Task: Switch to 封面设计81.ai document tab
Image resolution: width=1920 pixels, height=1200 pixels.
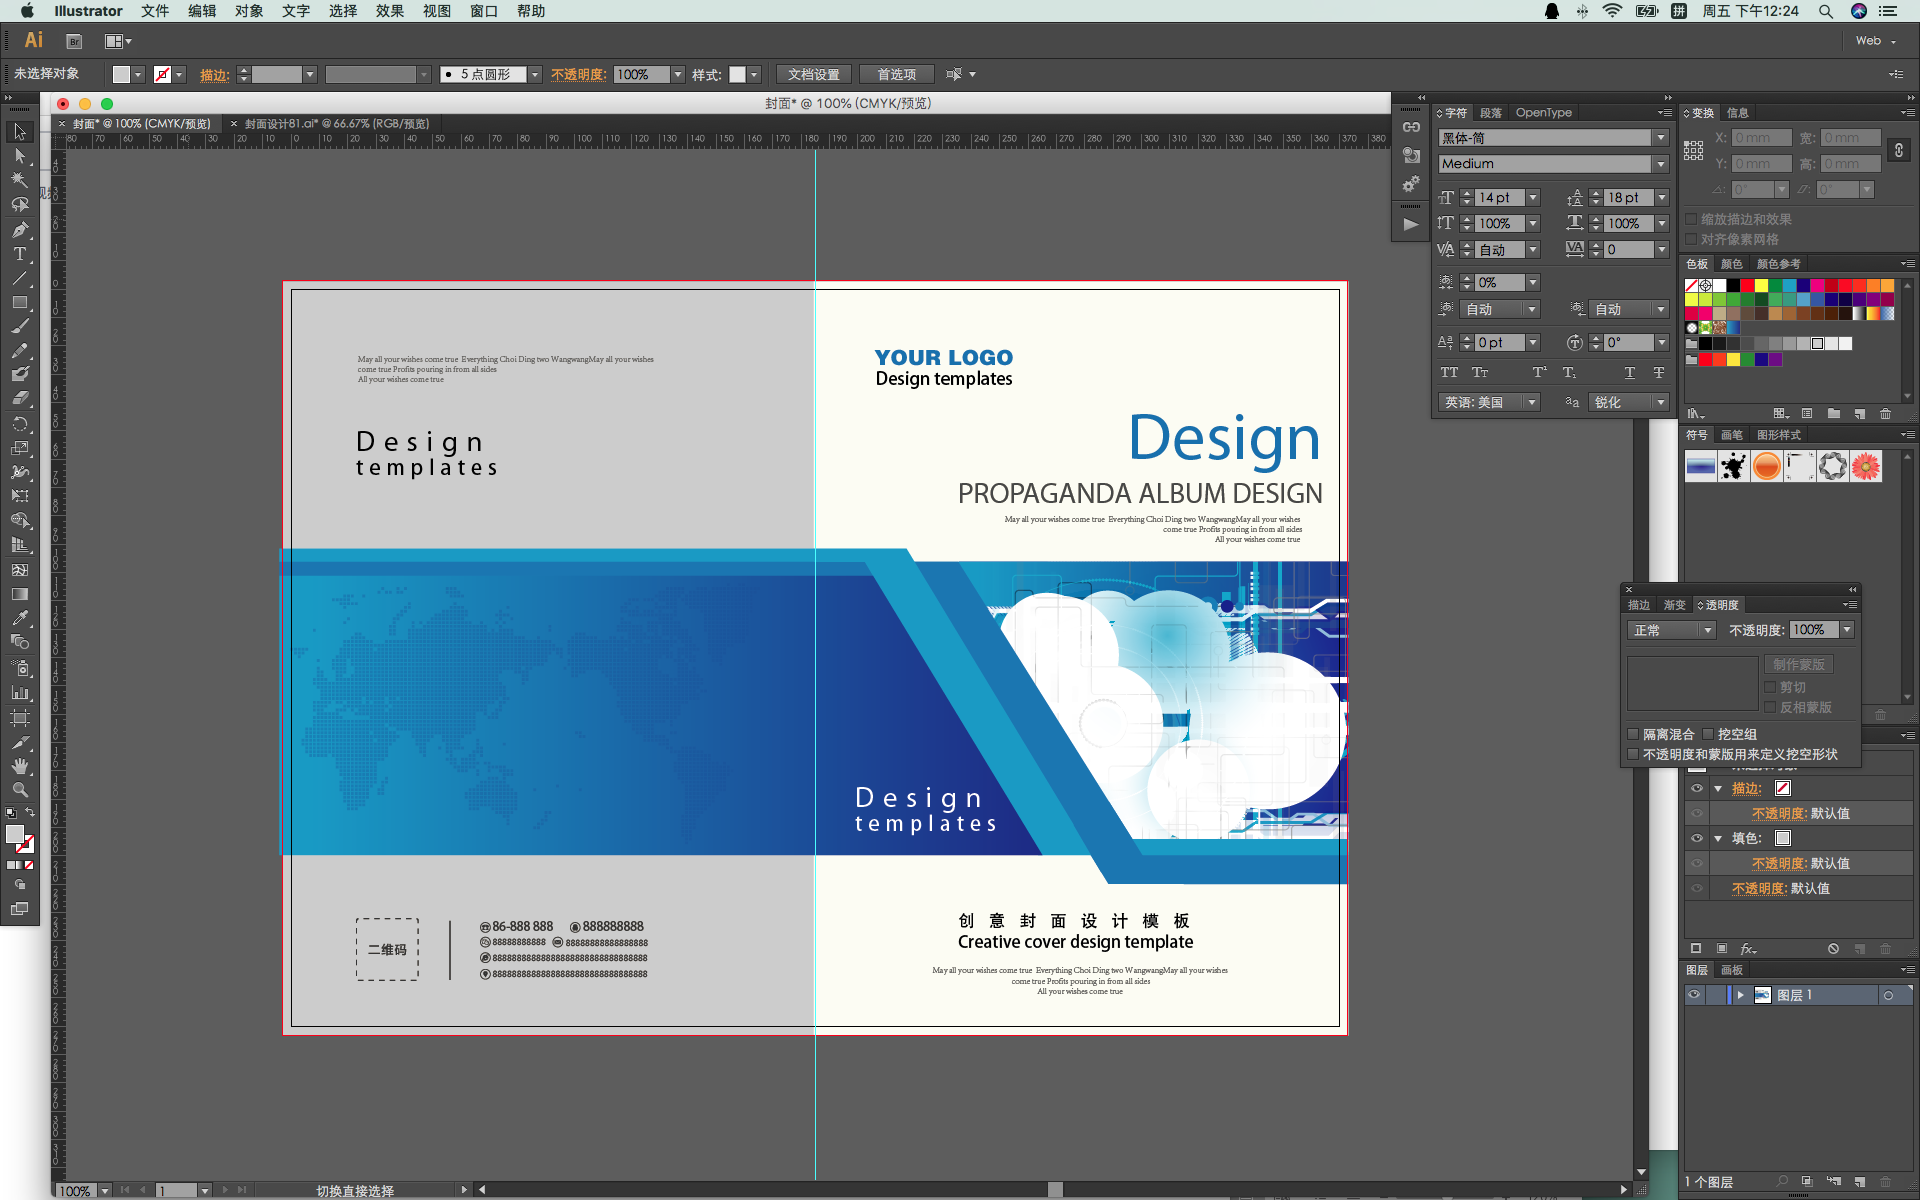Action: tap(336, 124)
